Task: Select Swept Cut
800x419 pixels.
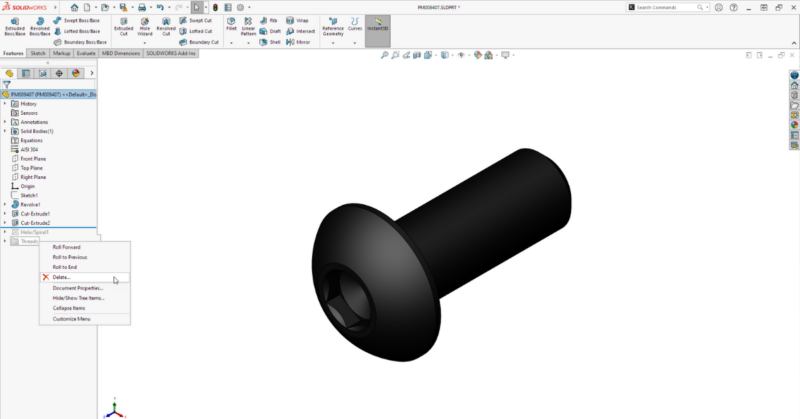Action: coord(195,20)
